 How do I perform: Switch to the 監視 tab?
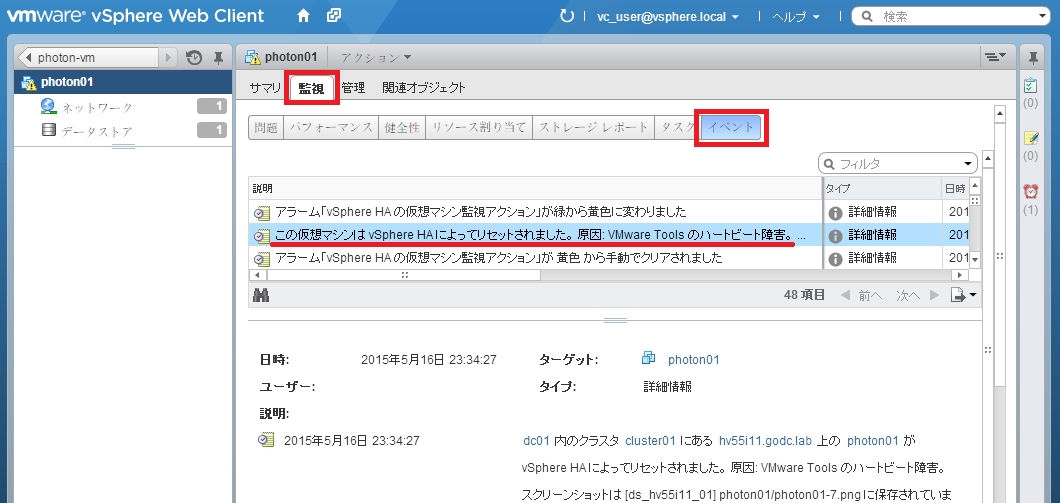tap(312, 88)
